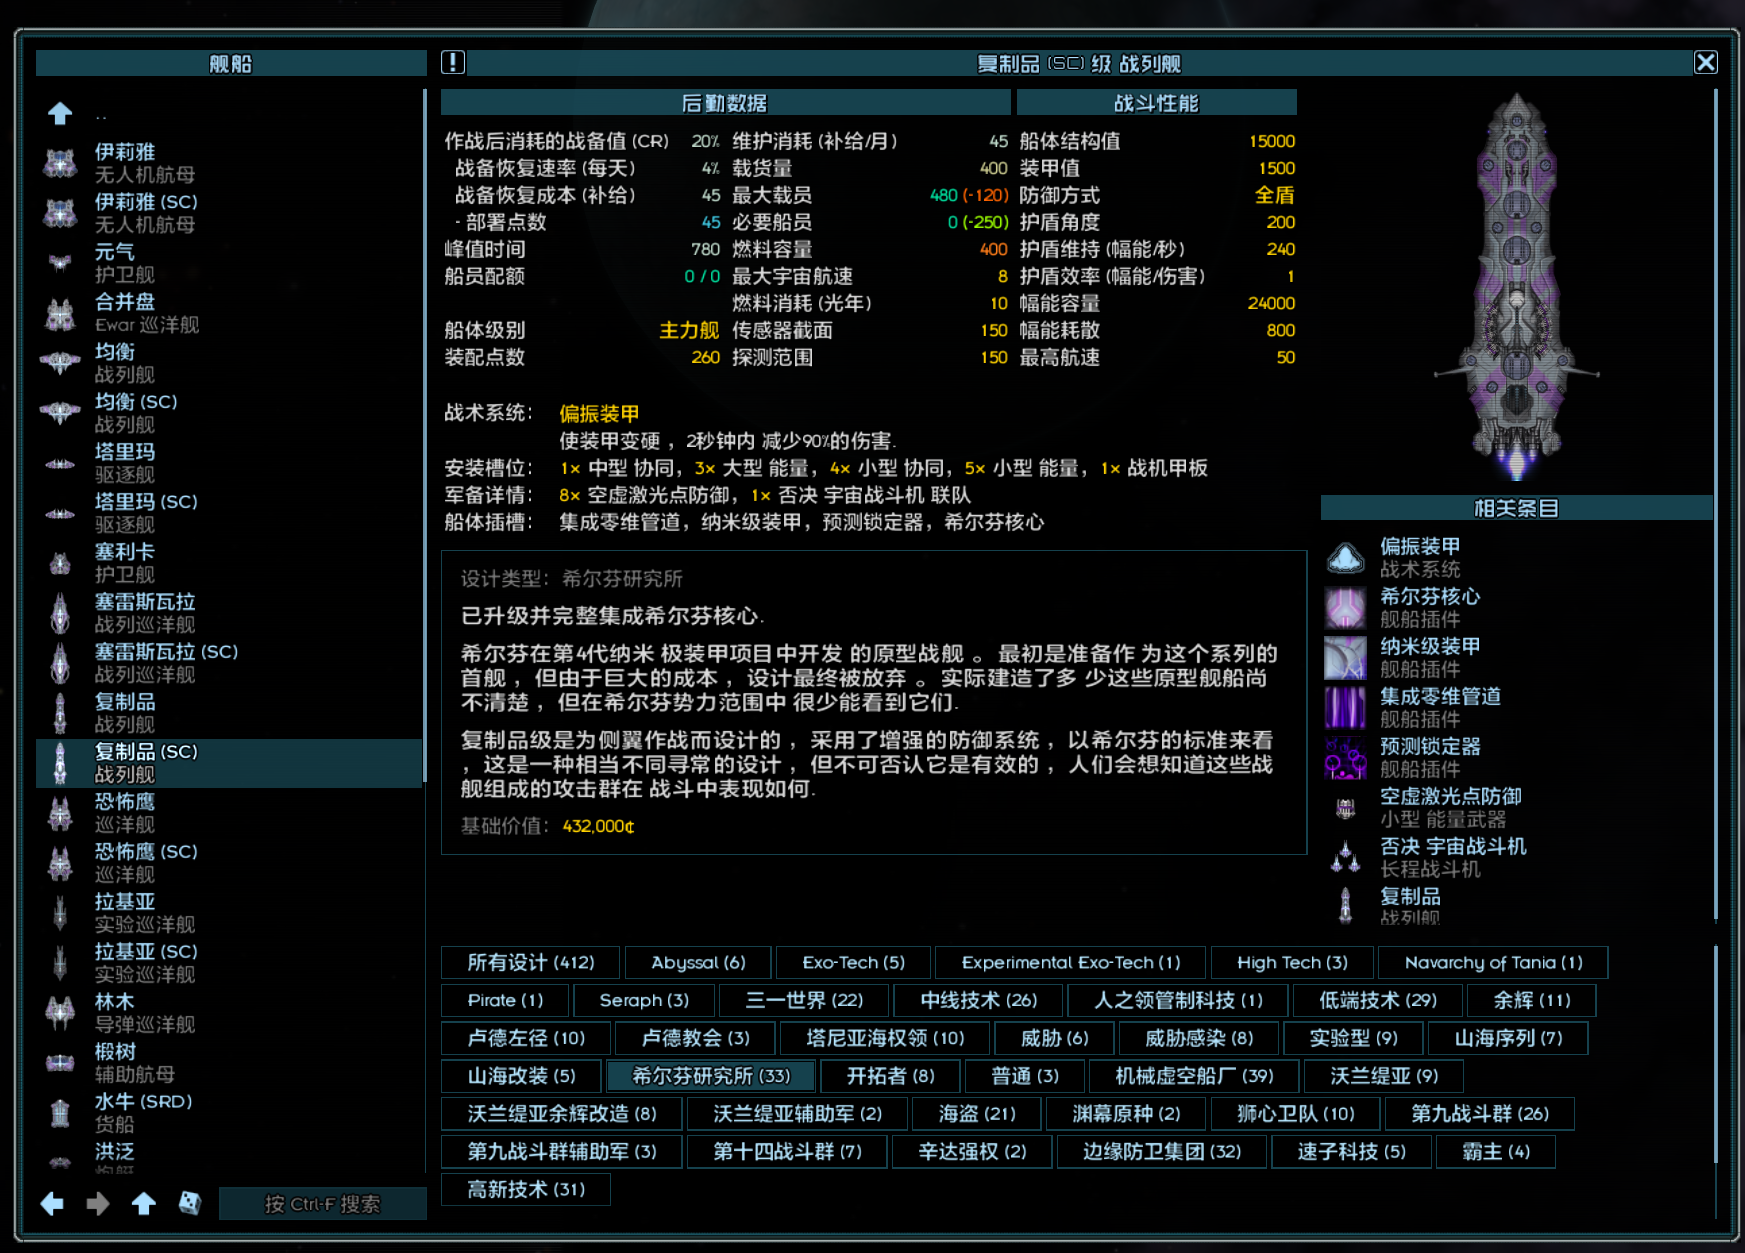Image resolution: width=1745 pixels, height=1253 pixels.
Task: Filter by Abyssal (6) designs
Action: pyautogui.click(x=698, y=962)
